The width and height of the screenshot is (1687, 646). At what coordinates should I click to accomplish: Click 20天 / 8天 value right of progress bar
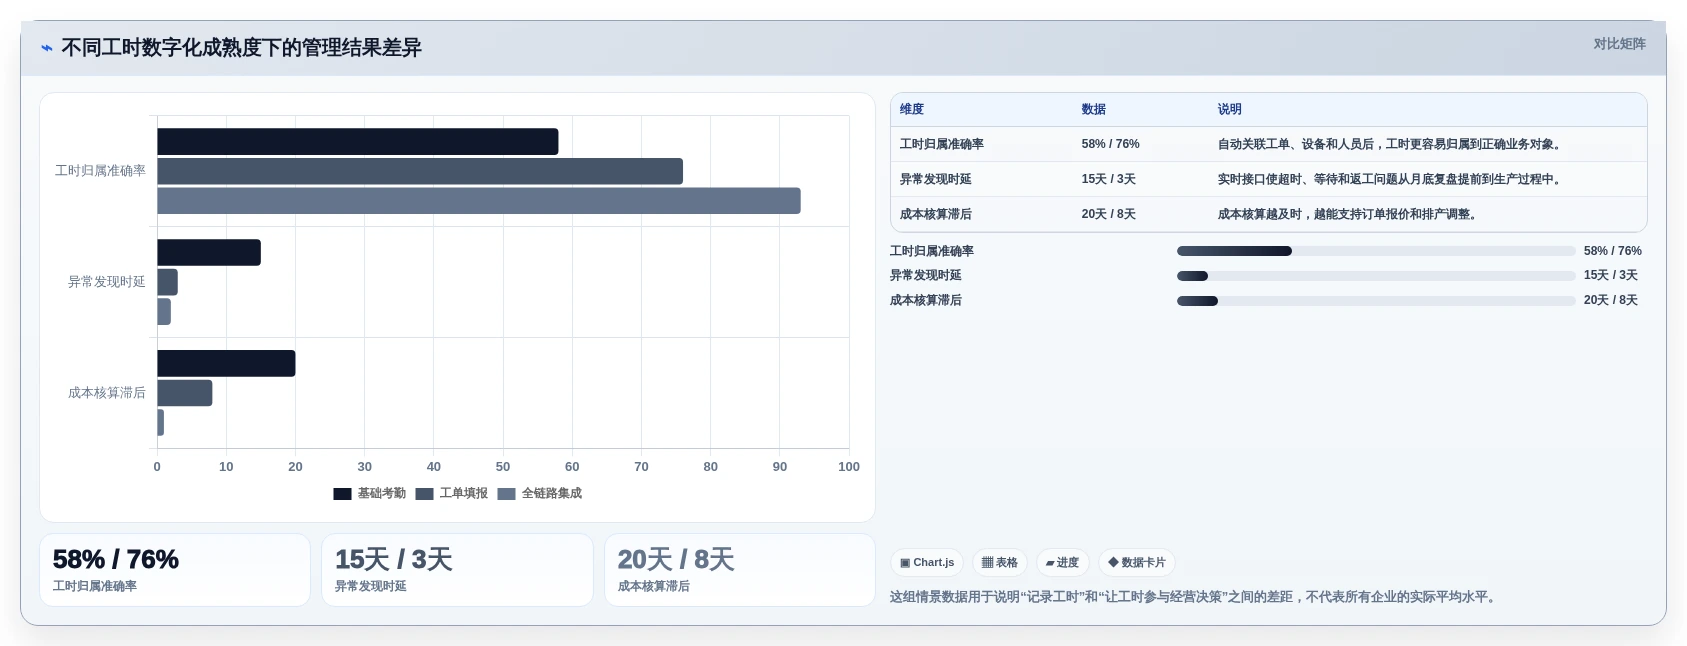pyautogui.click(x=1611, y=301)
